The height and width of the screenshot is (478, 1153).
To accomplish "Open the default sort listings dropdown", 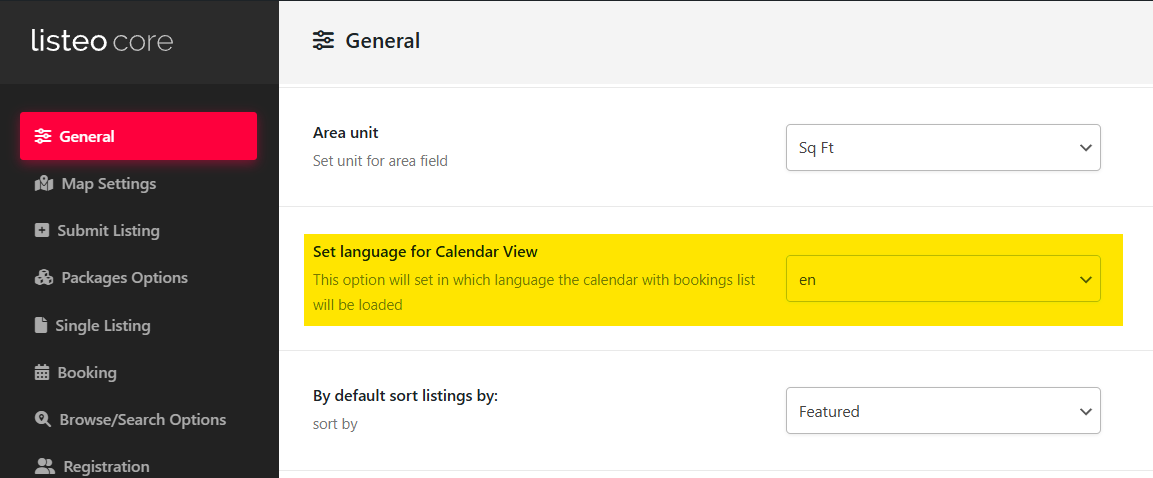I will [x=943, y=411].
